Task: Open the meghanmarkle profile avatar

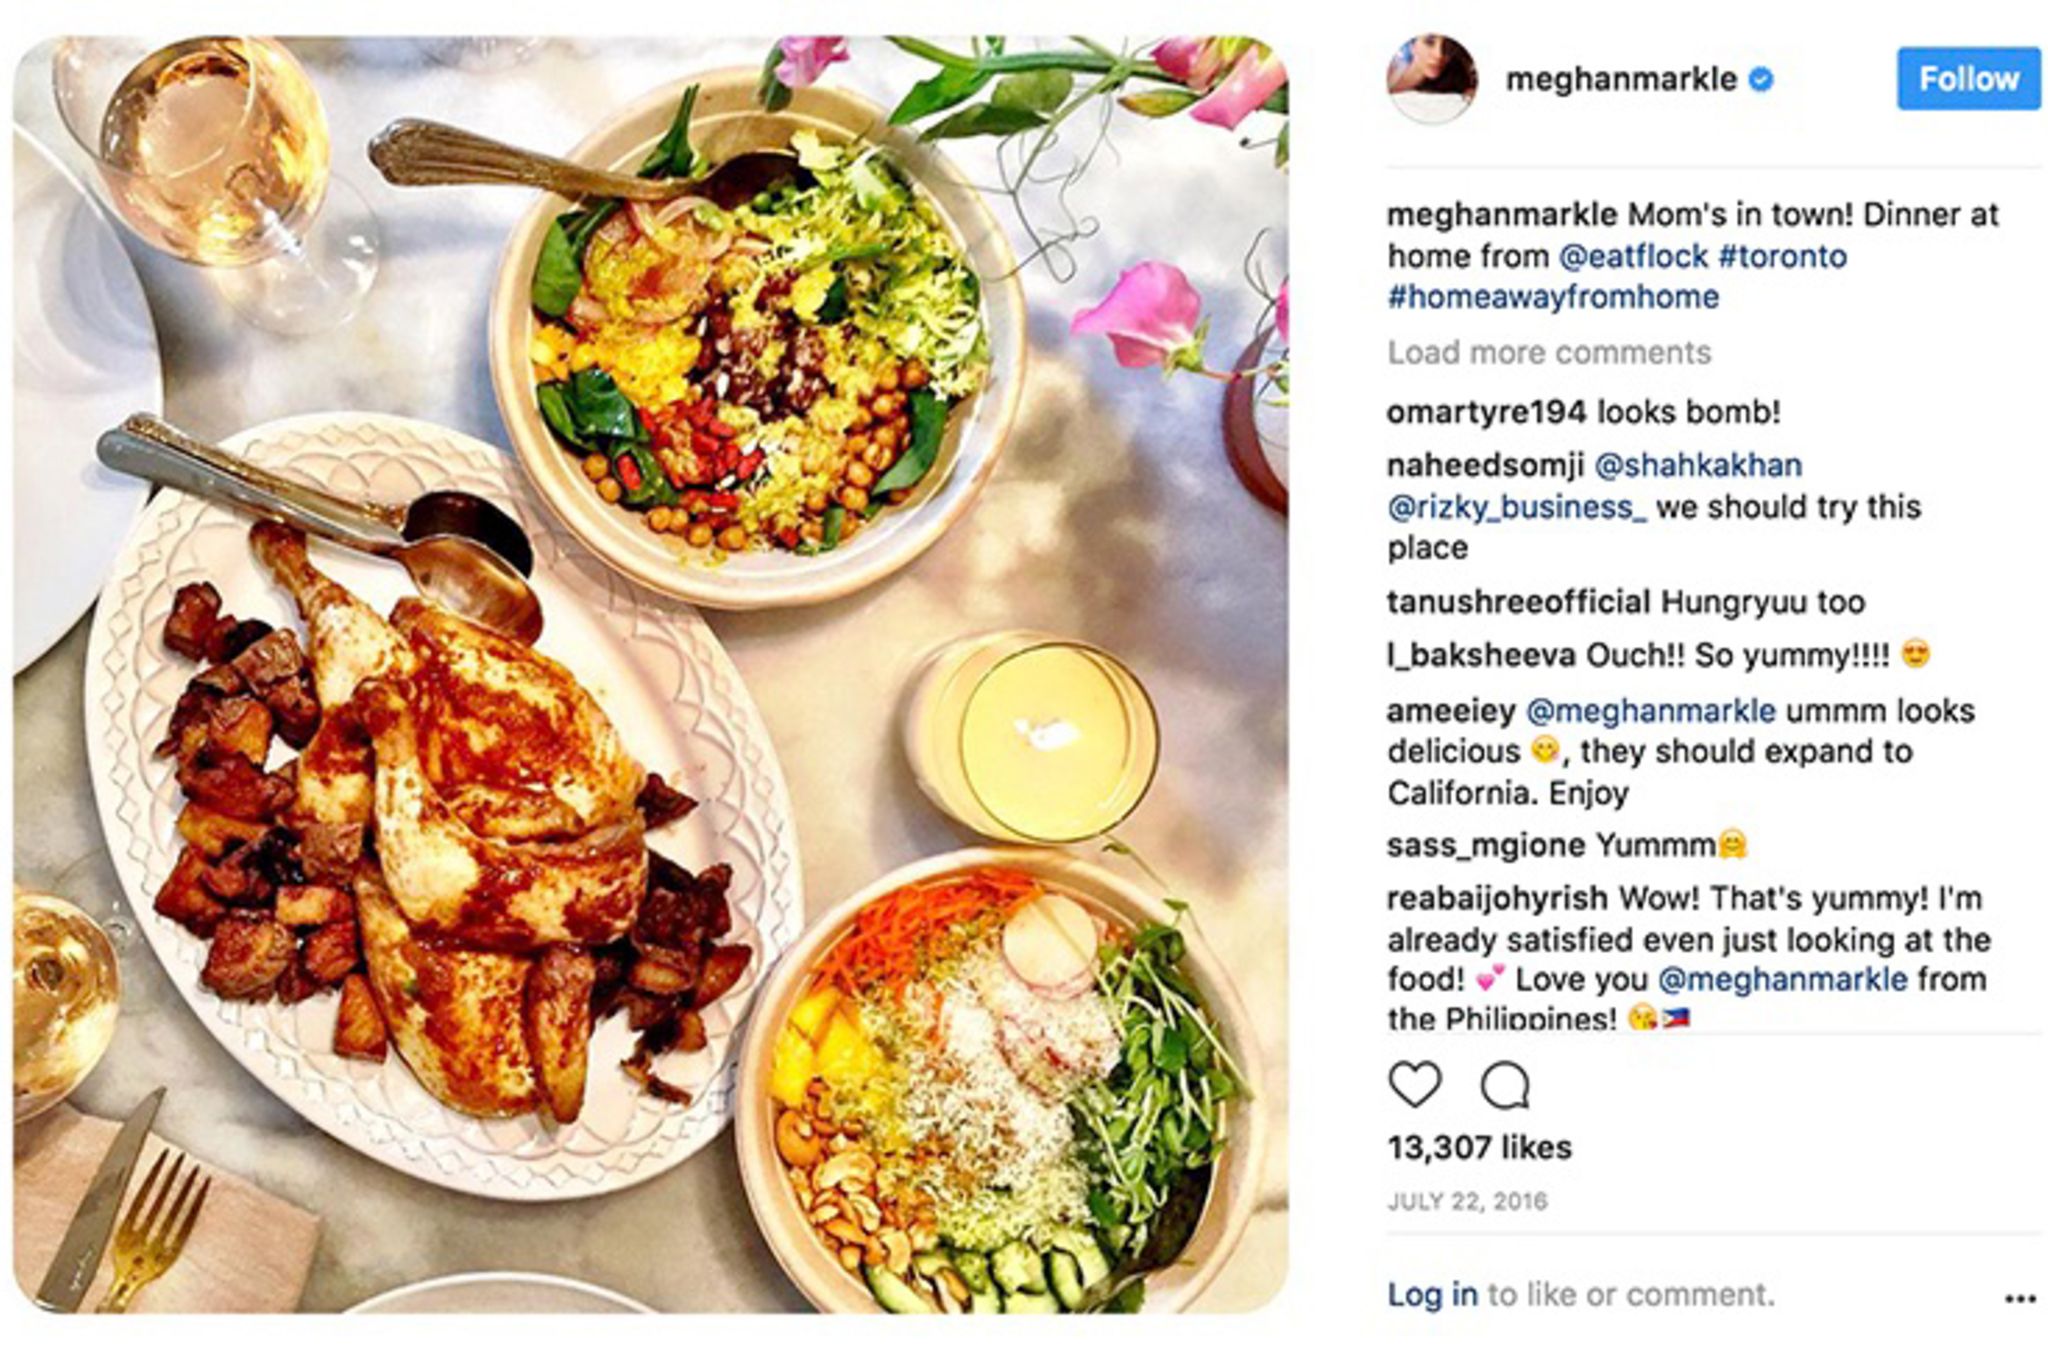Action: tap(1432, 79)
